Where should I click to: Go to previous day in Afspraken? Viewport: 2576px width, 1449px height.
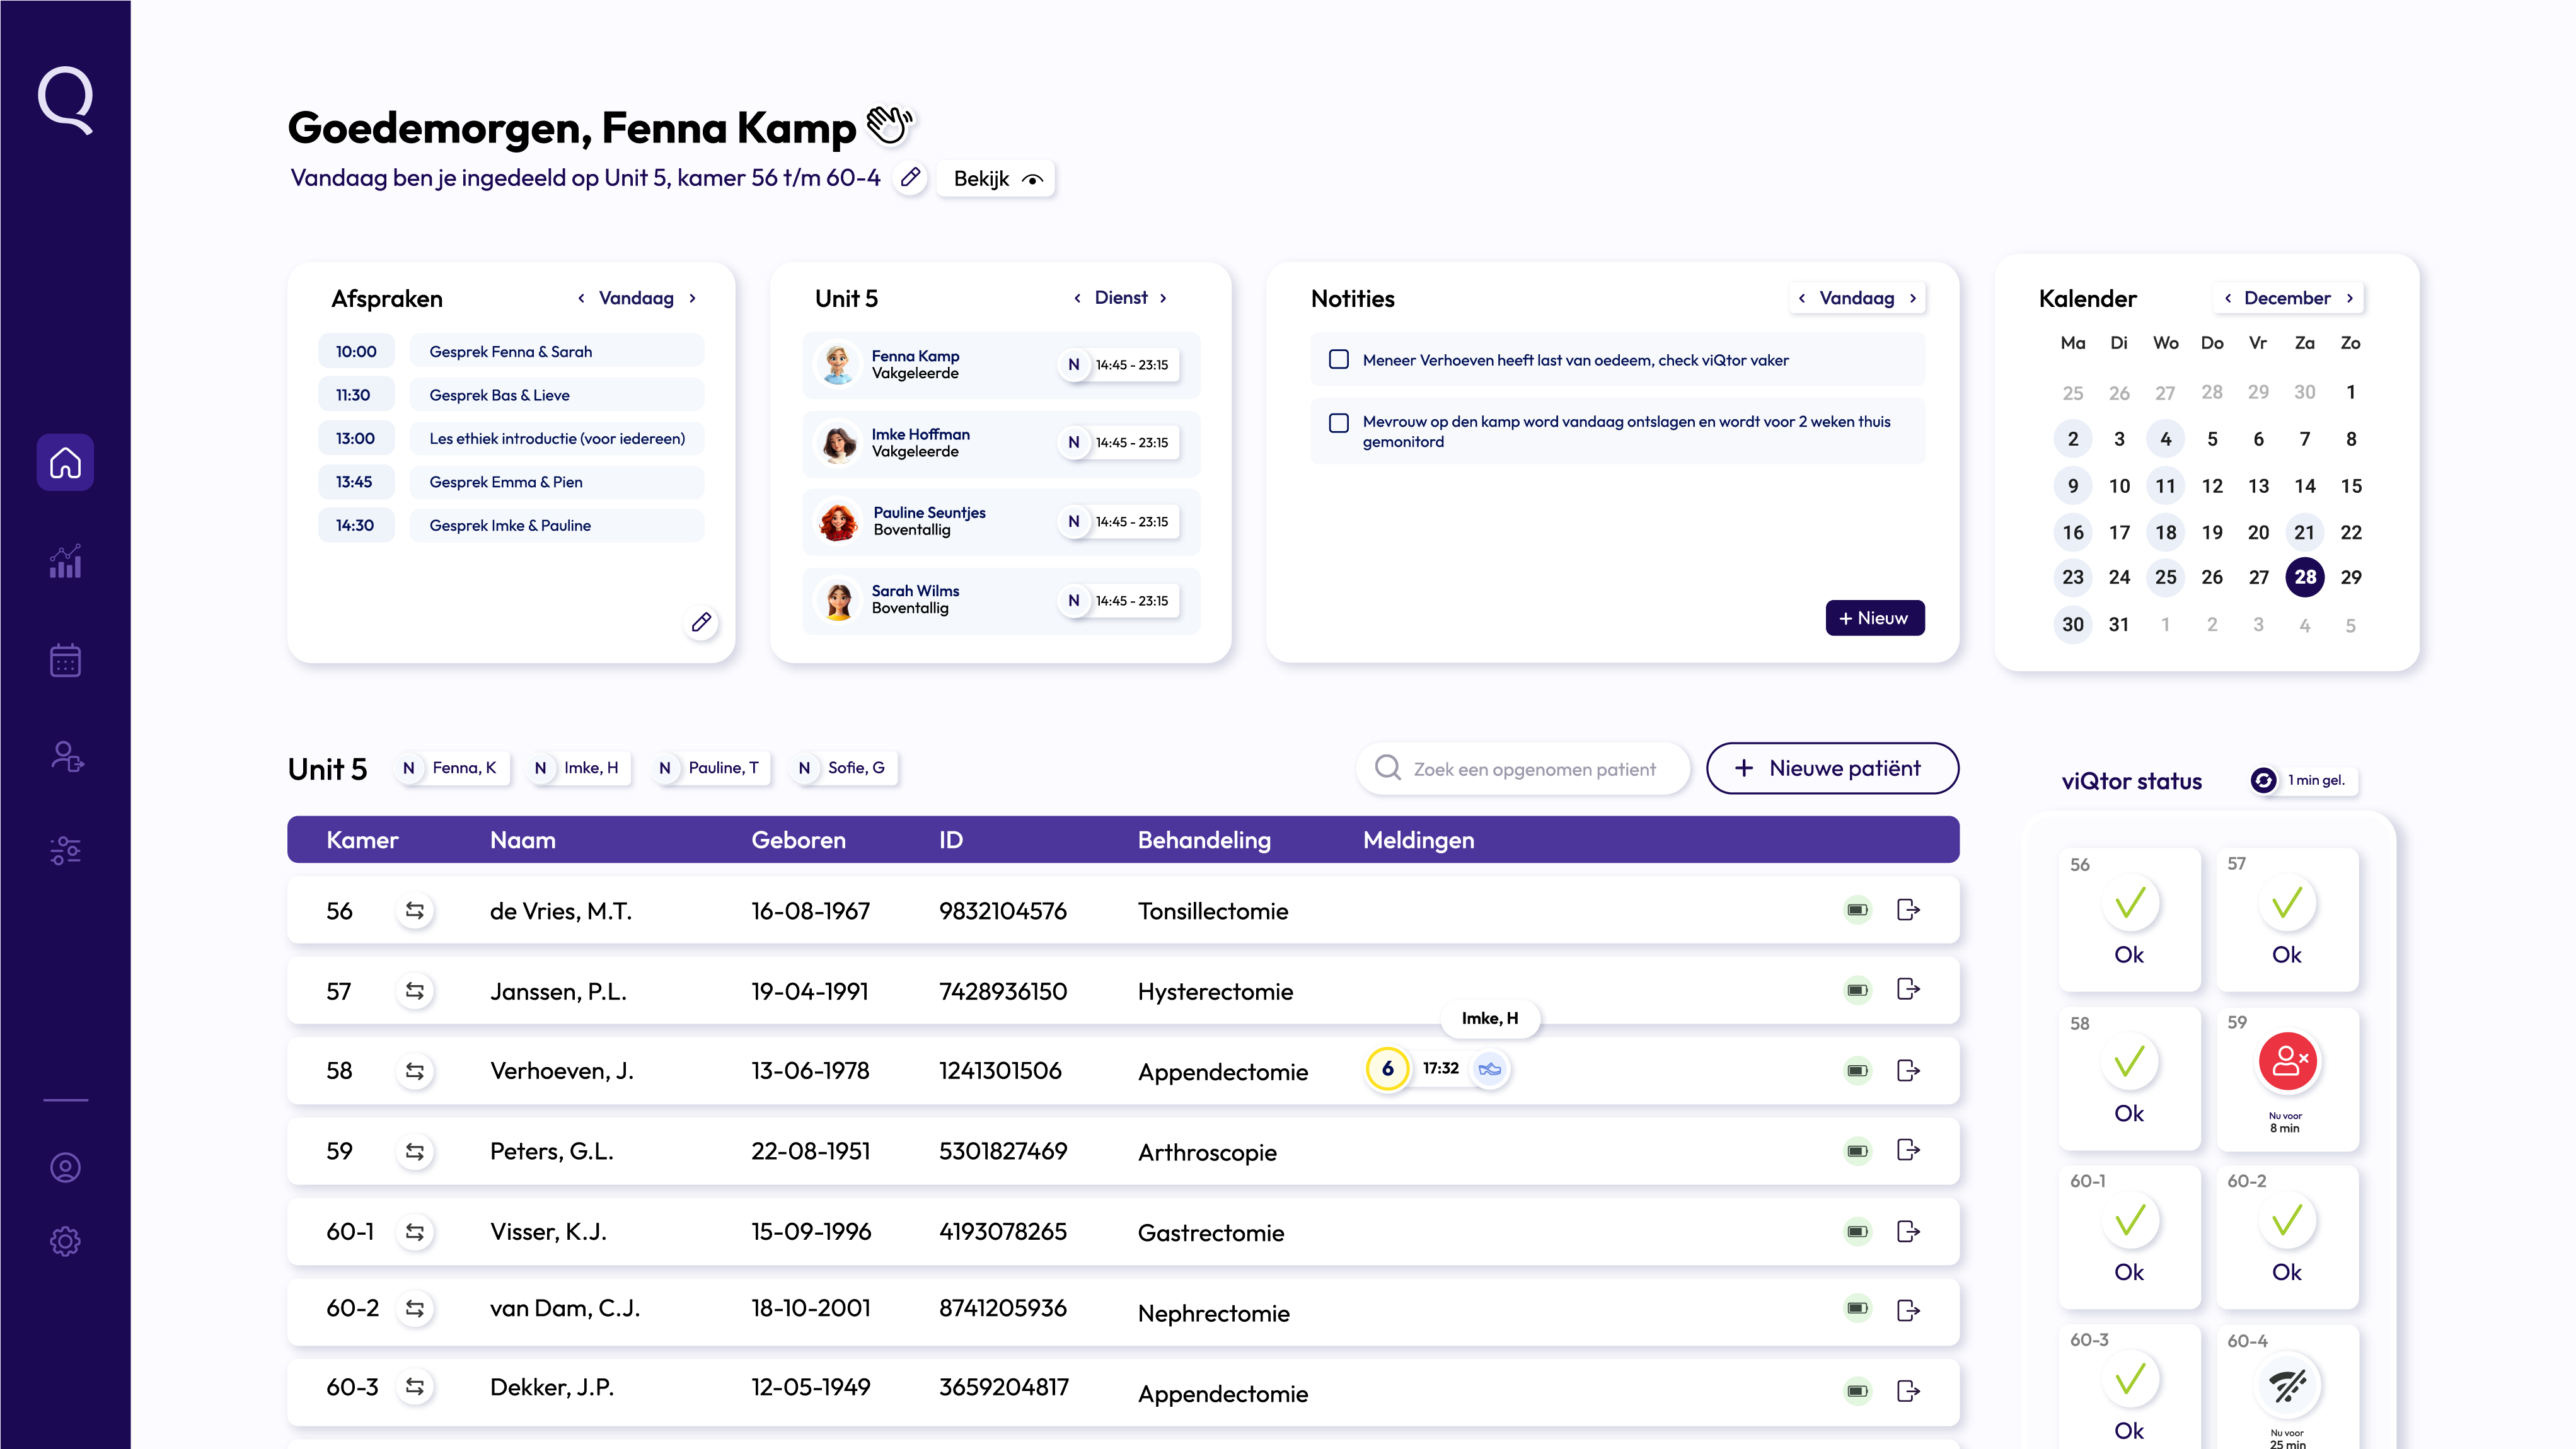pos(581,298)
